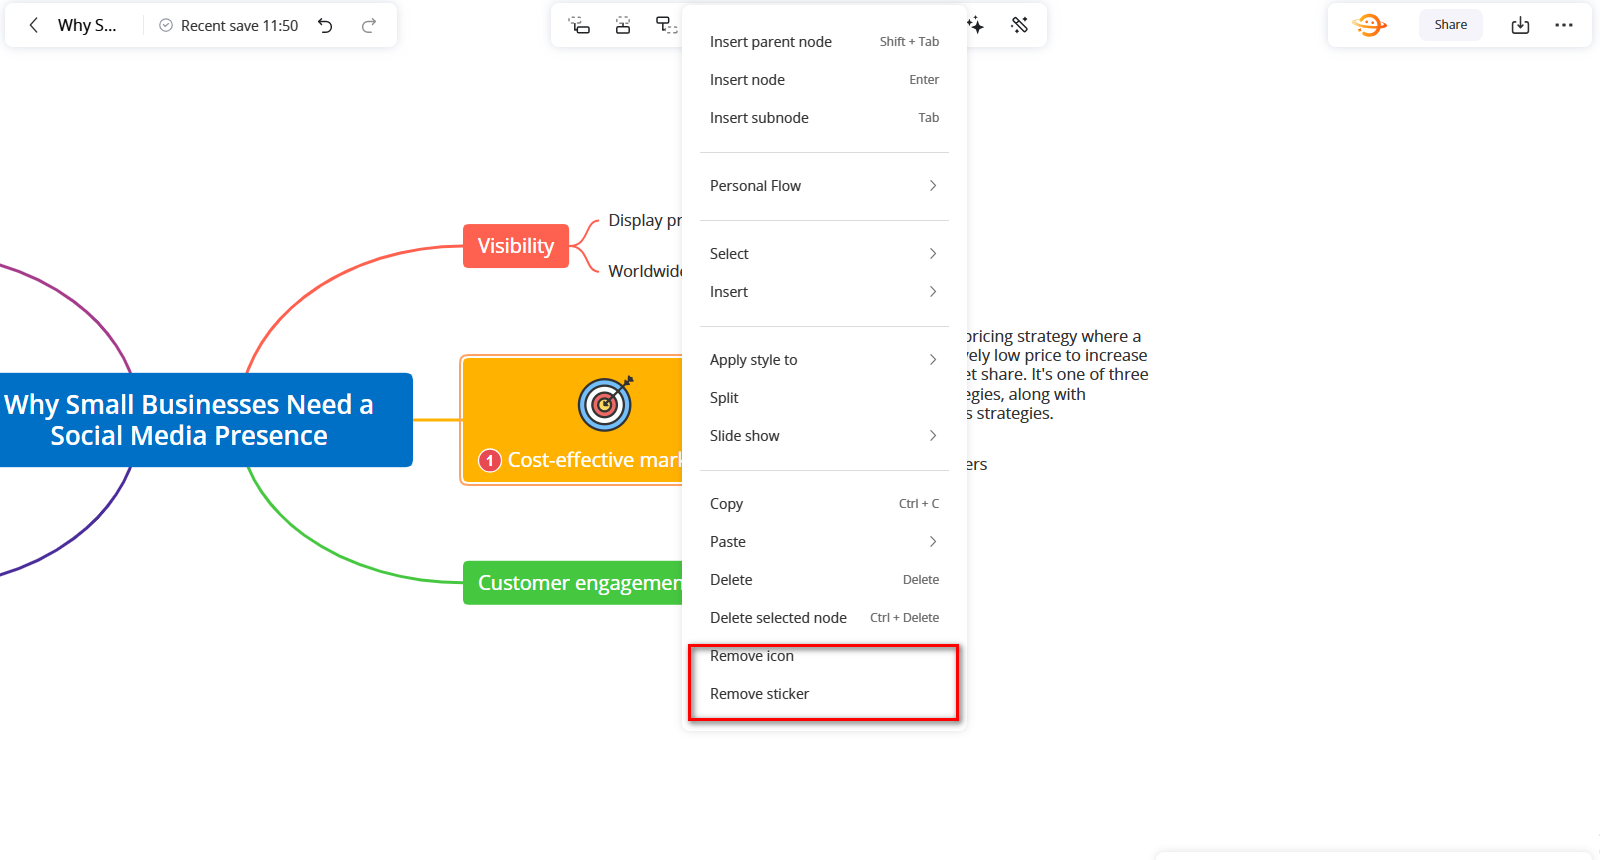The width and height of the screenshot is (1600, 860).
Task: Click the undo icon
Action: click(325, 25)
